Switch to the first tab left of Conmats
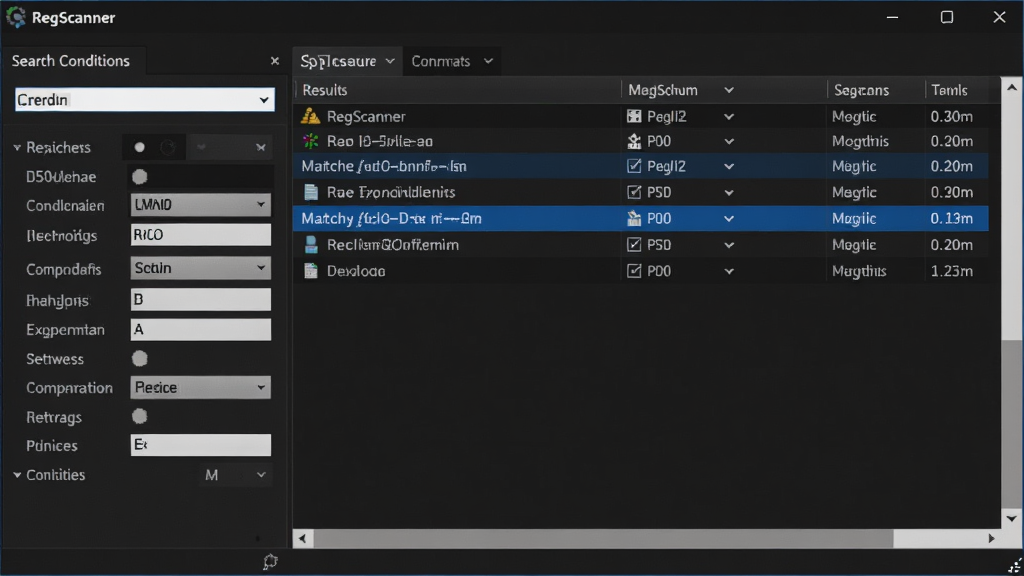The height and width of the screenshot is (576, 1024). (347, 61)
